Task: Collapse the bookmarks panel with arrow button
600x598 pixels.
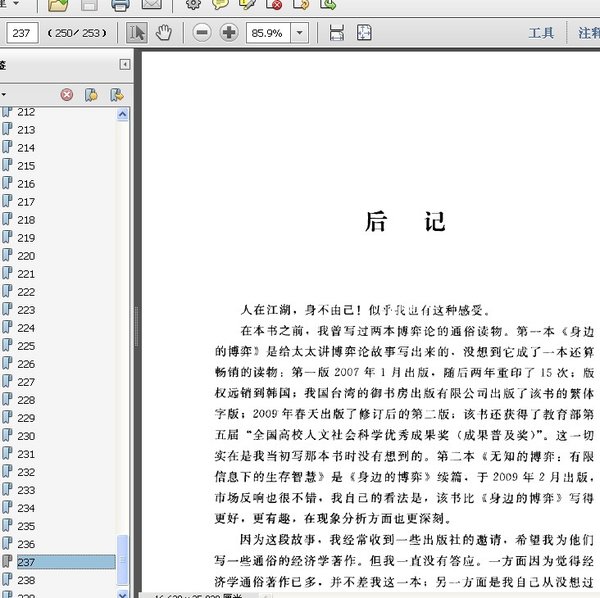Action: pos(124,65)
